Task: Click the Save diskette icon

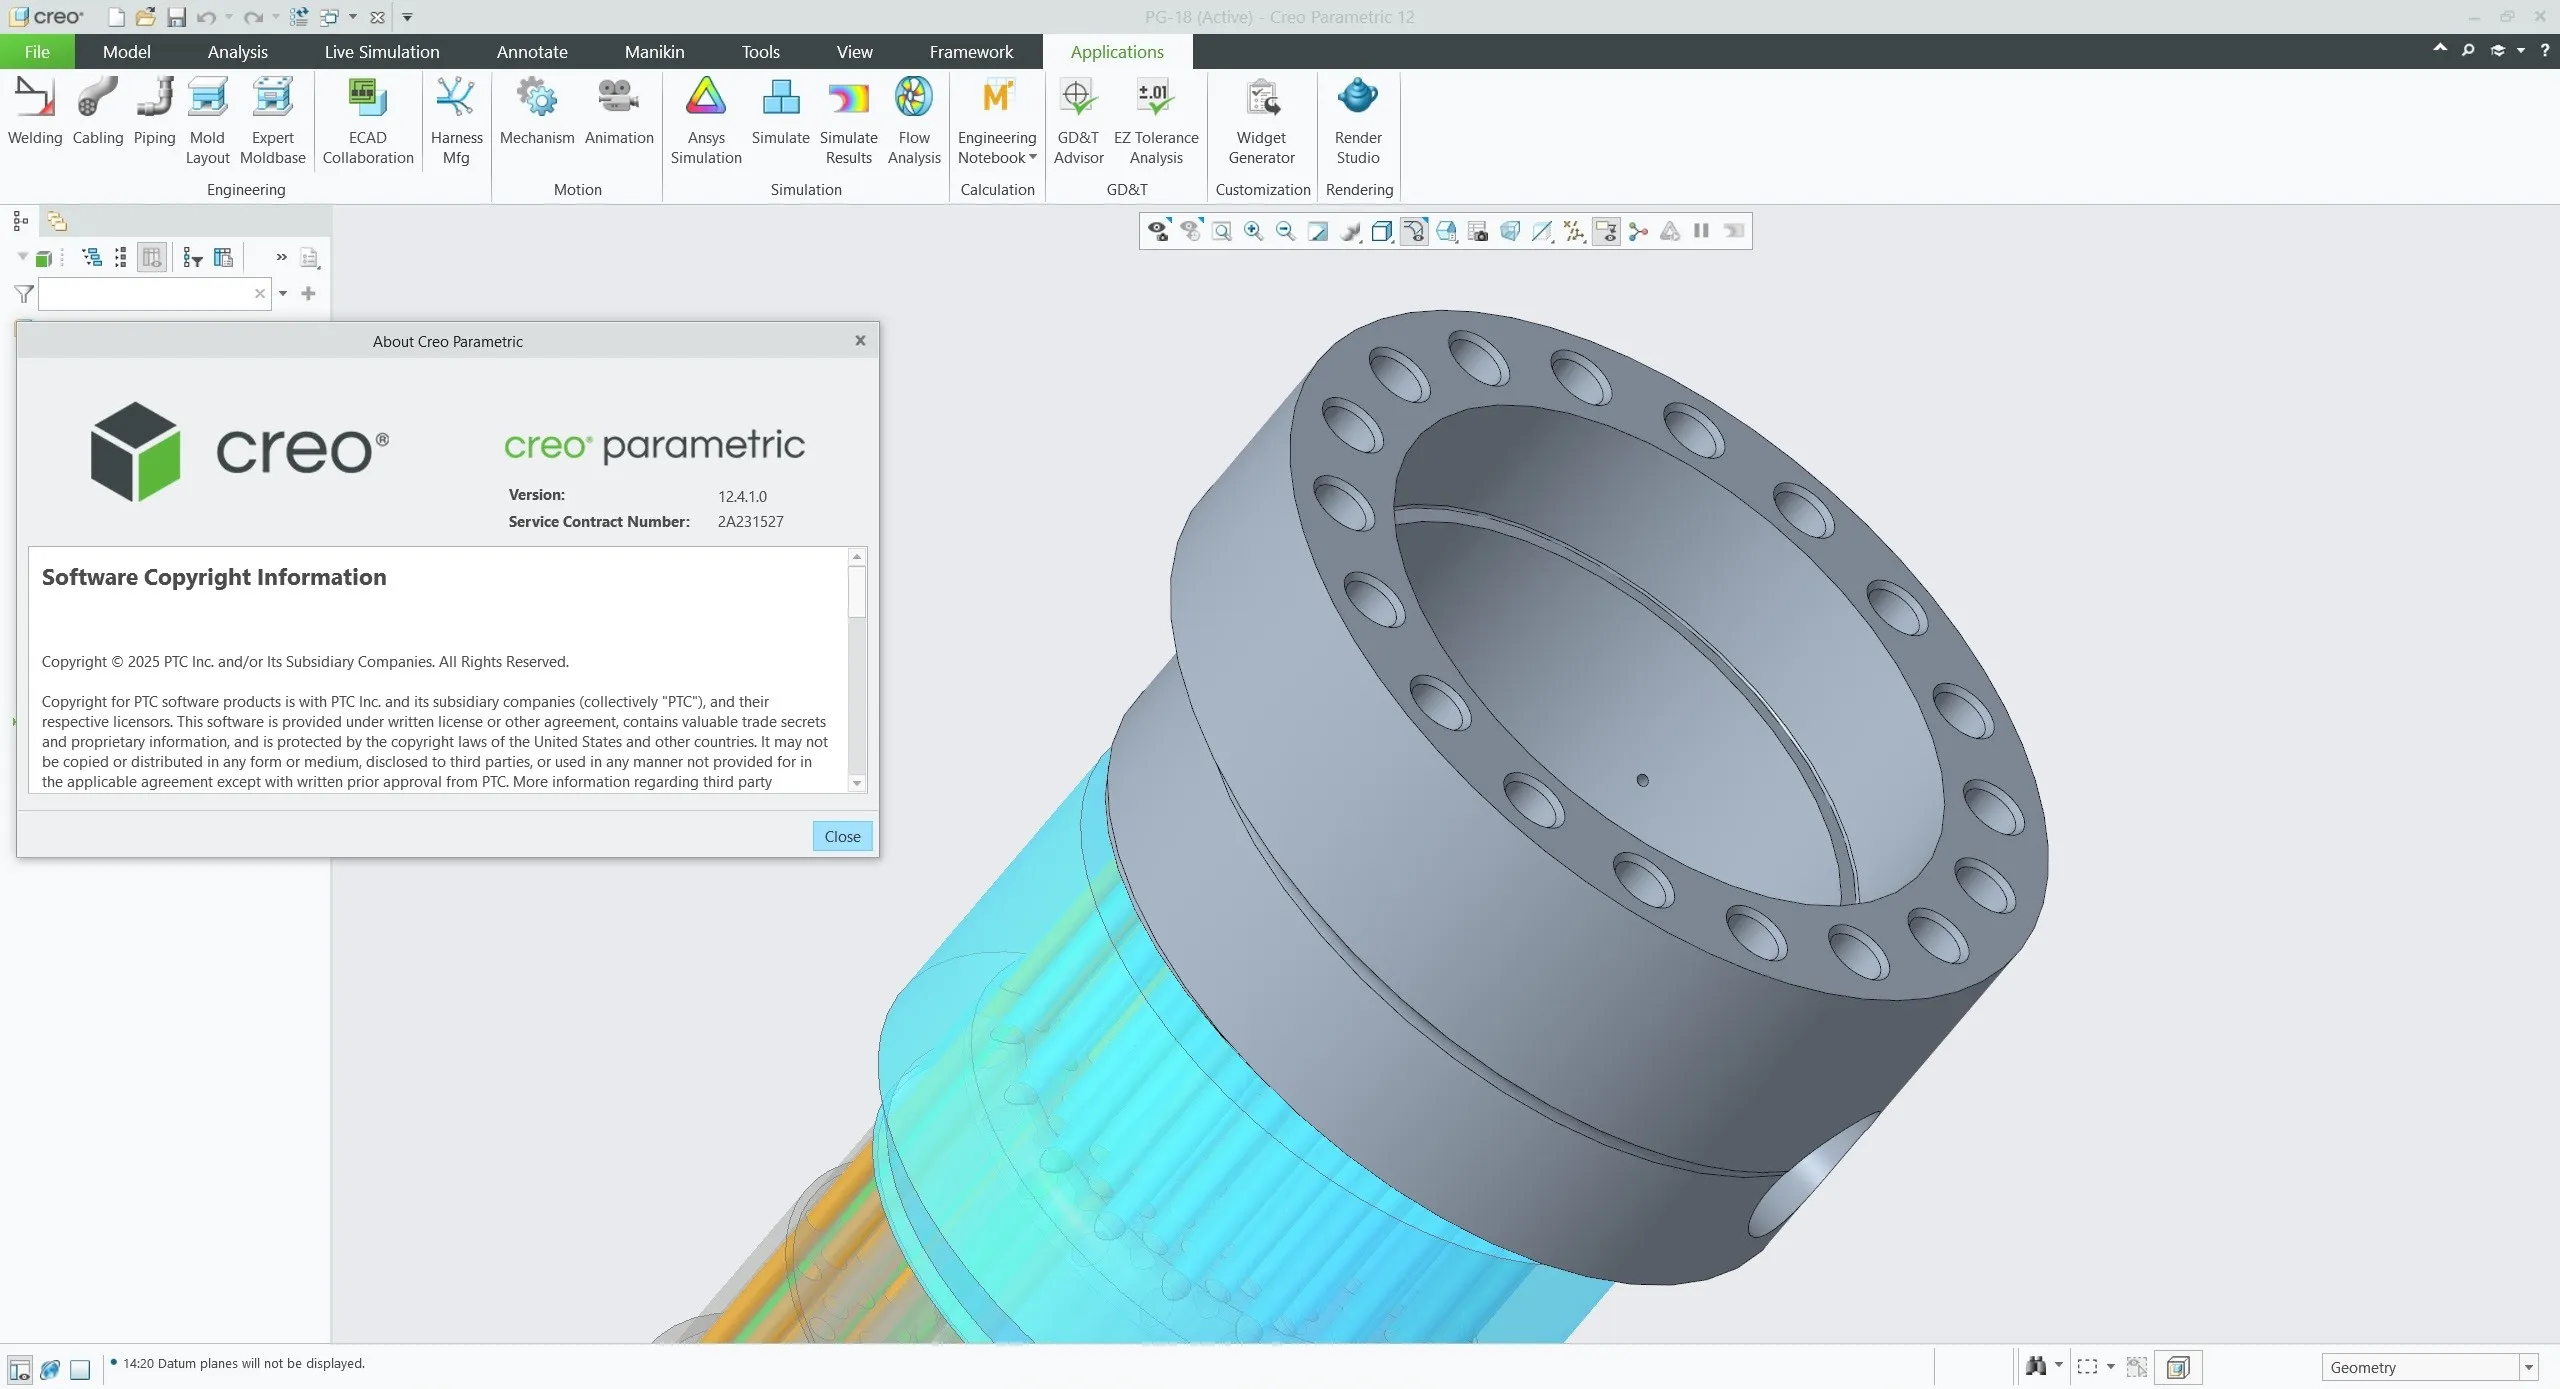Action: (176, 17)
